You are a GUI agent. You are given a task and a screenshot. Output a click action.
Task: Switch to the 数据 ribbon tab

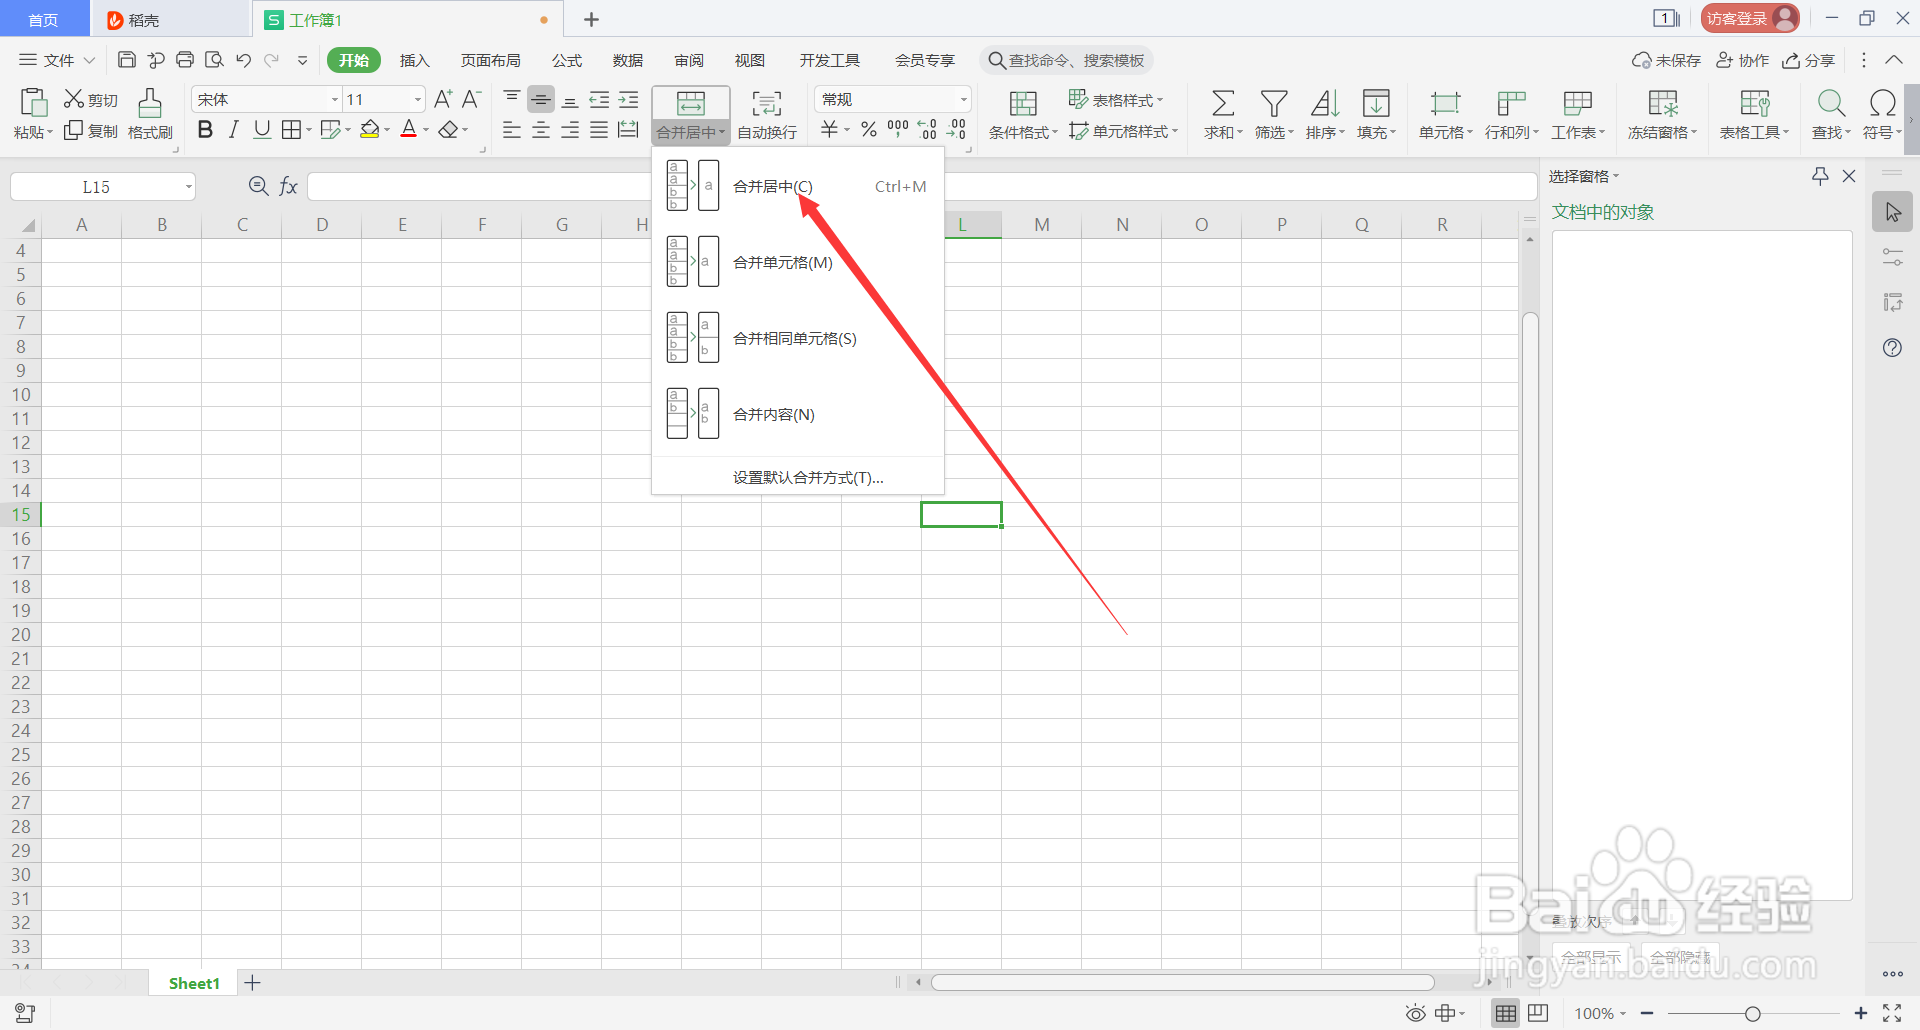point(627,60)
